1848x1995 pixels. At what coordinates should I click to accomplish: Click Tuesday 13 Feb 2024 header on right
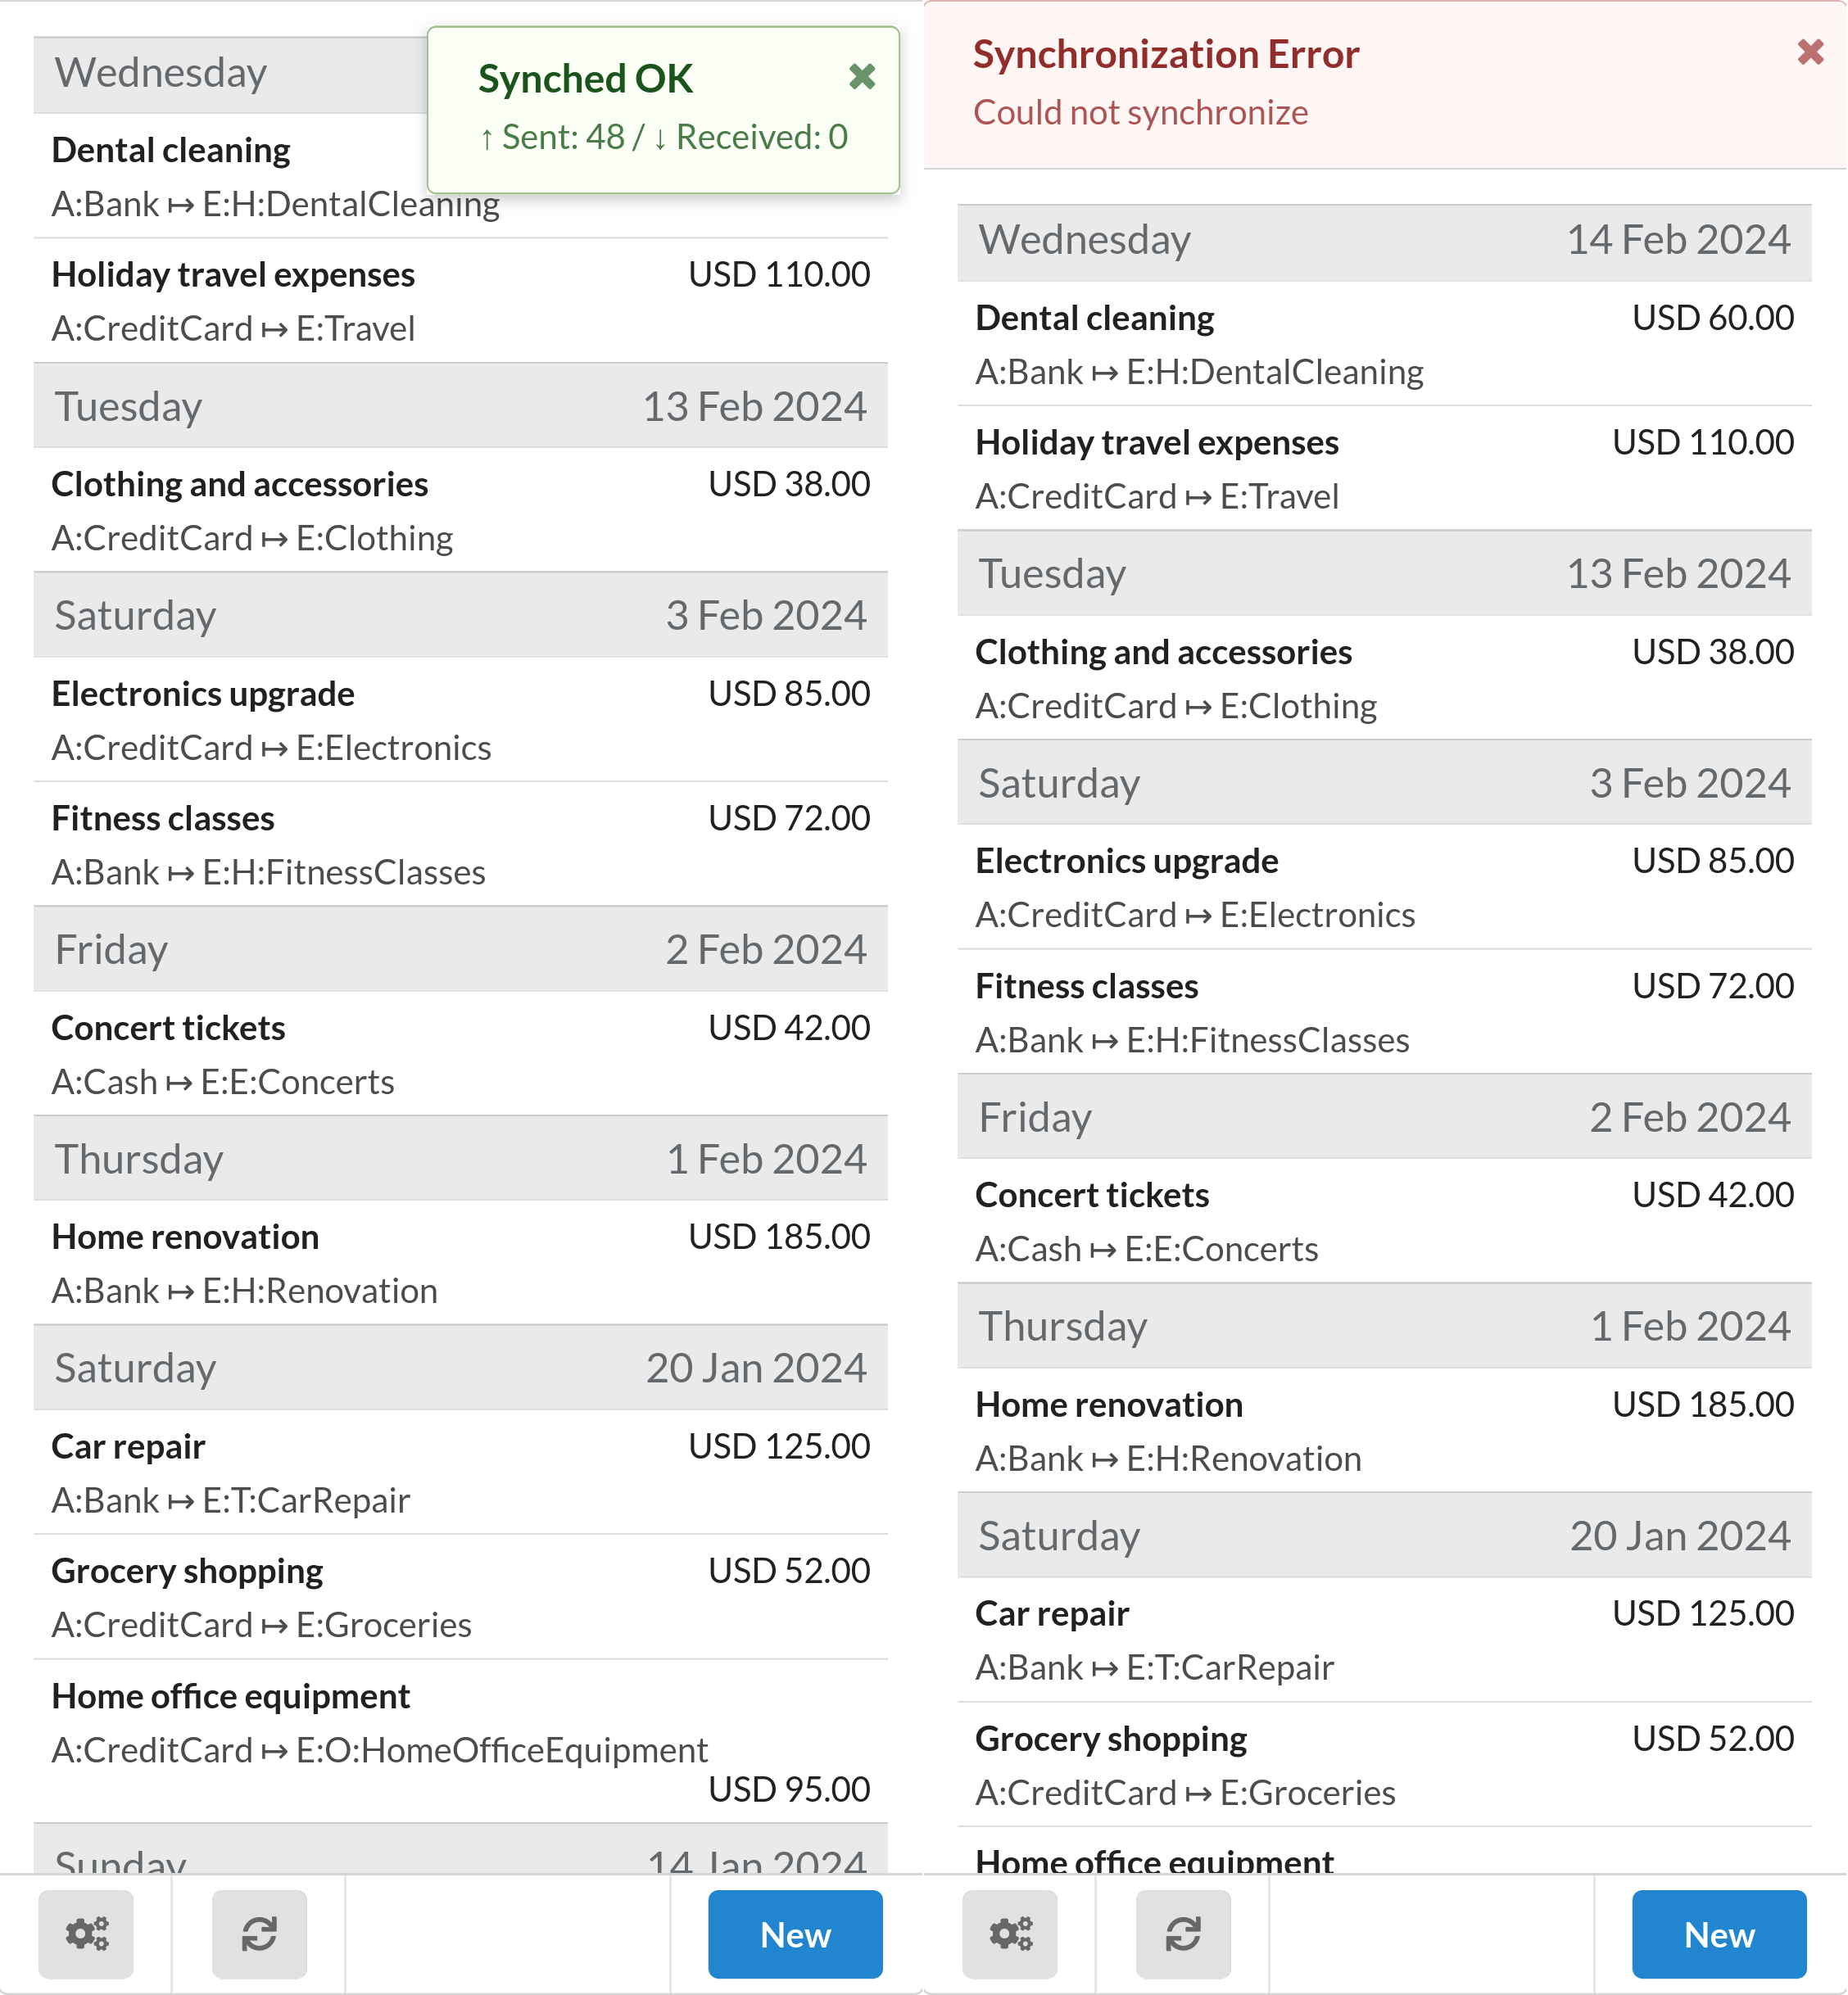(1384, 574)
